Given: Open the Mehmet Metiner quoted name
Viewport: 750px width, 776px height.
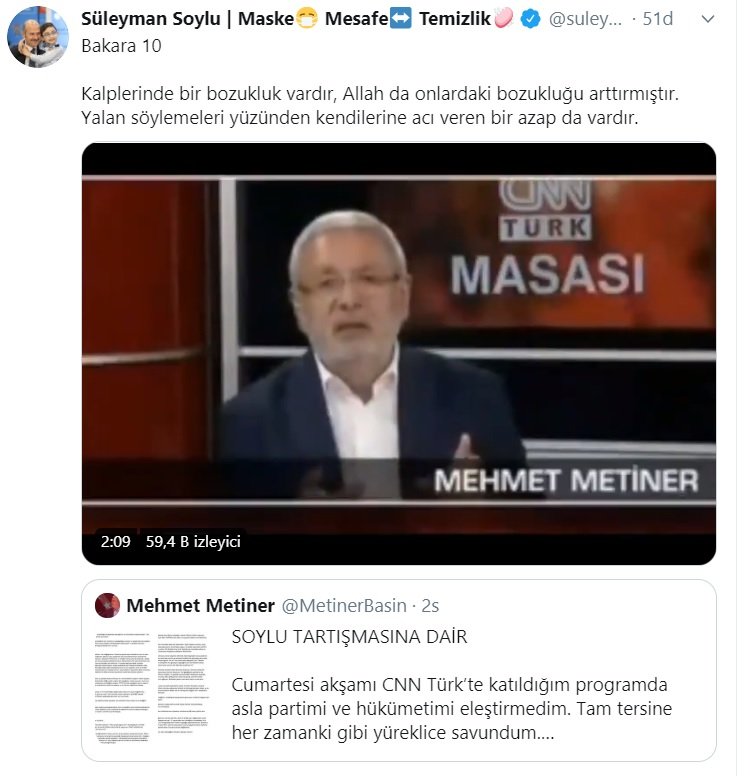Looking at the screenshot, I should tap(200, 605).
